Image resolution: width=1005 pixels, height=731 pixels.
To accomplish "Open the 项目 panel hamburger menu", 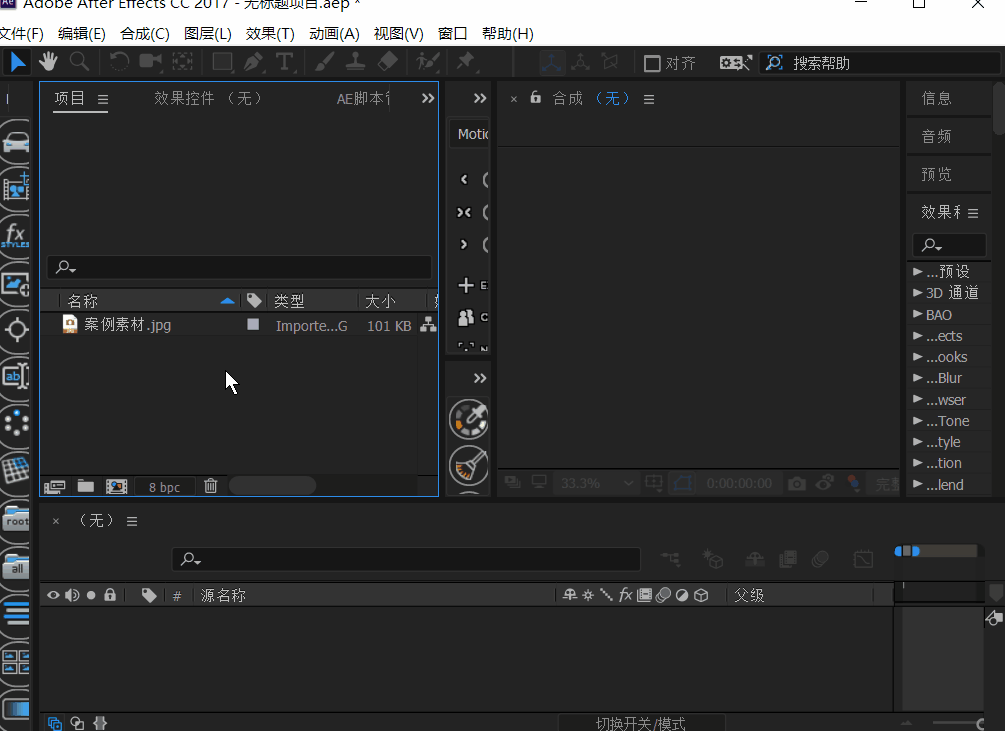I will 103,99.
